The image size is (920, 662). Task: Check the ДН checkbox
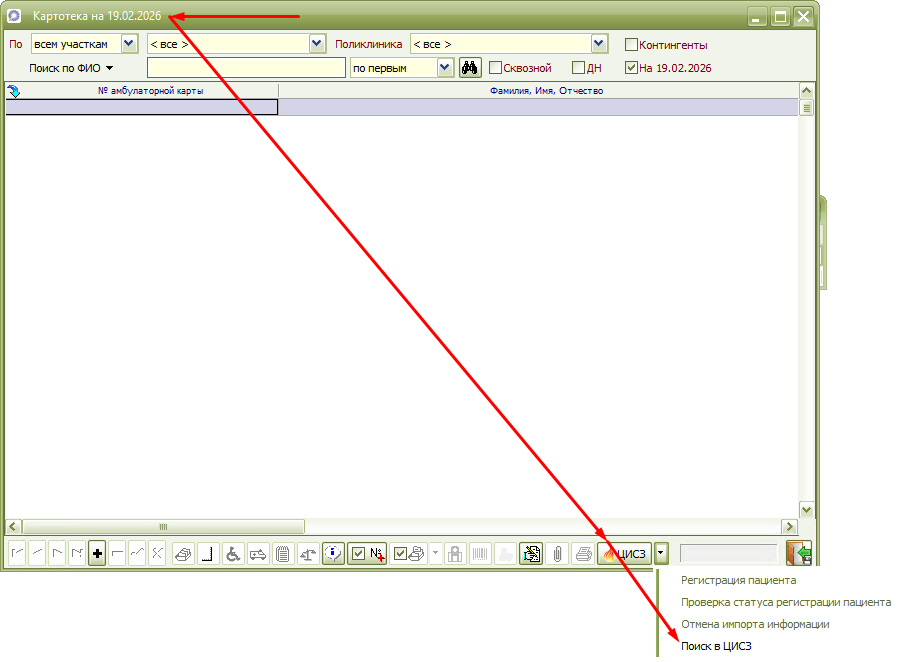tap(578, 68)
